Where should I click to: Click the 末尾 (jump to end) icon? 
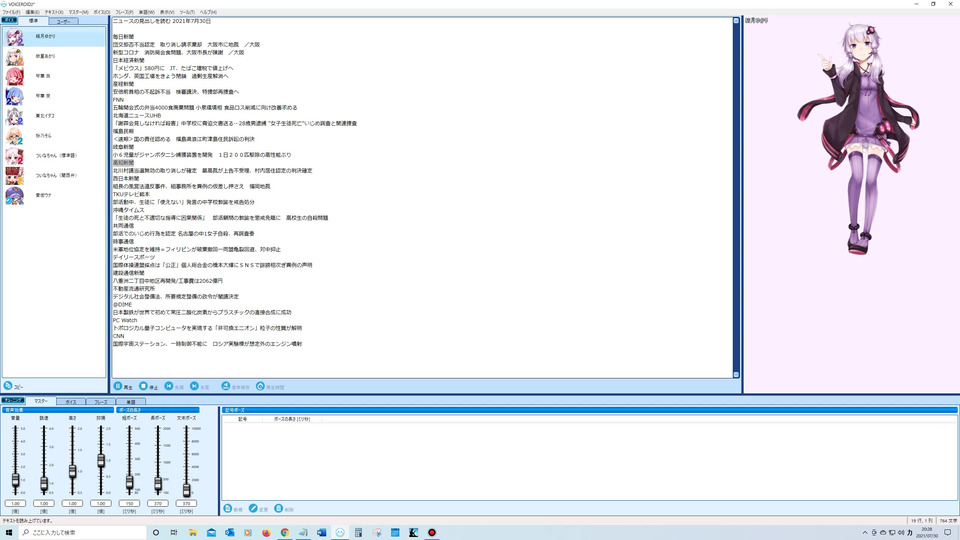[x=194, y=386]
